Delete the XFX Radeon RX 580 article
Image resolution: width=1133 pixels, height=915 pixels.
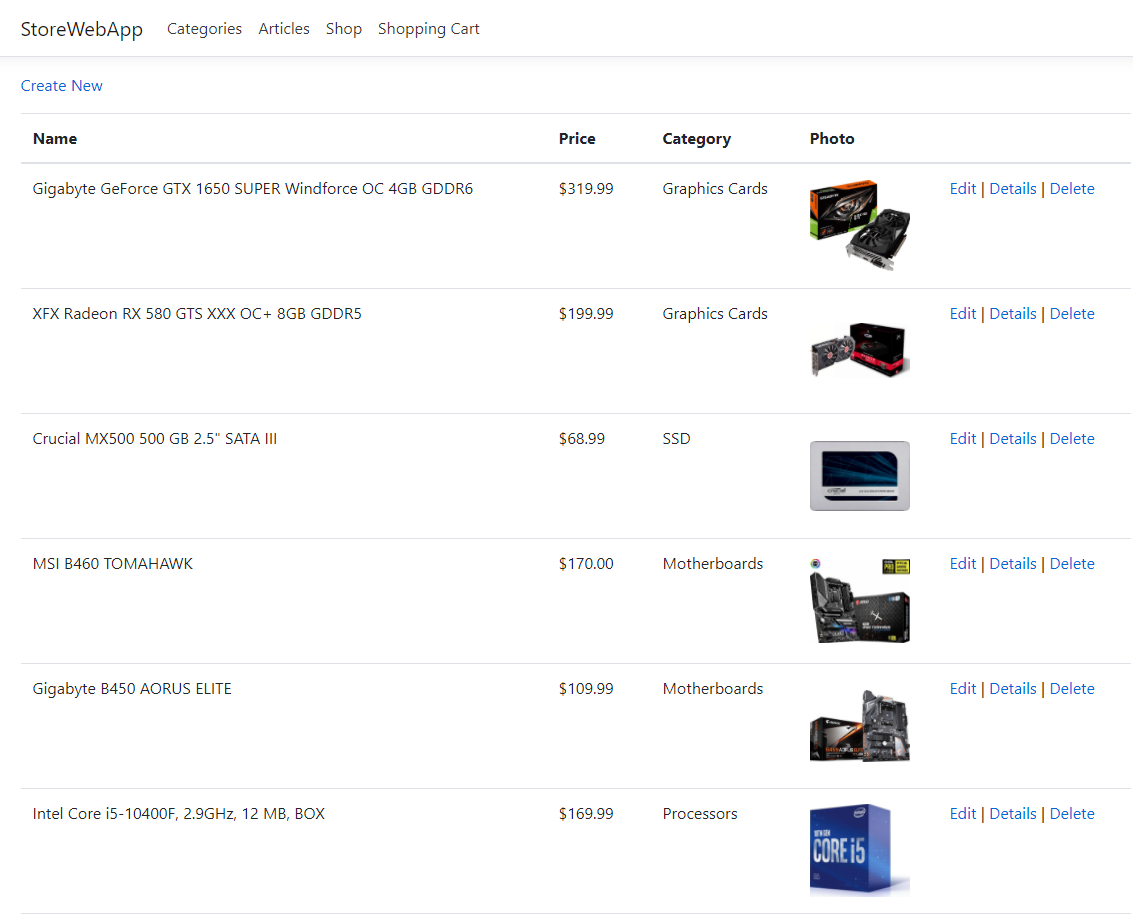pos(1072,314)
